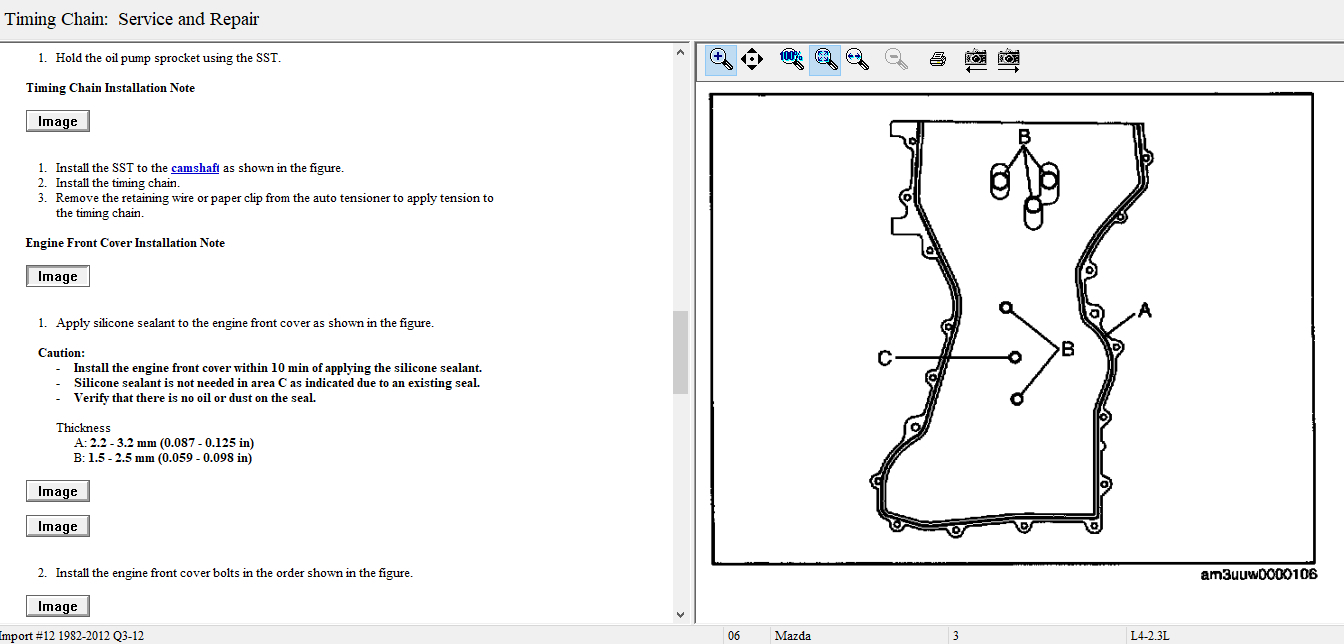Click 'Engine Front Cover Installation Note' heading
This screenshot has height=644, width=1344.
click(125, 243)
